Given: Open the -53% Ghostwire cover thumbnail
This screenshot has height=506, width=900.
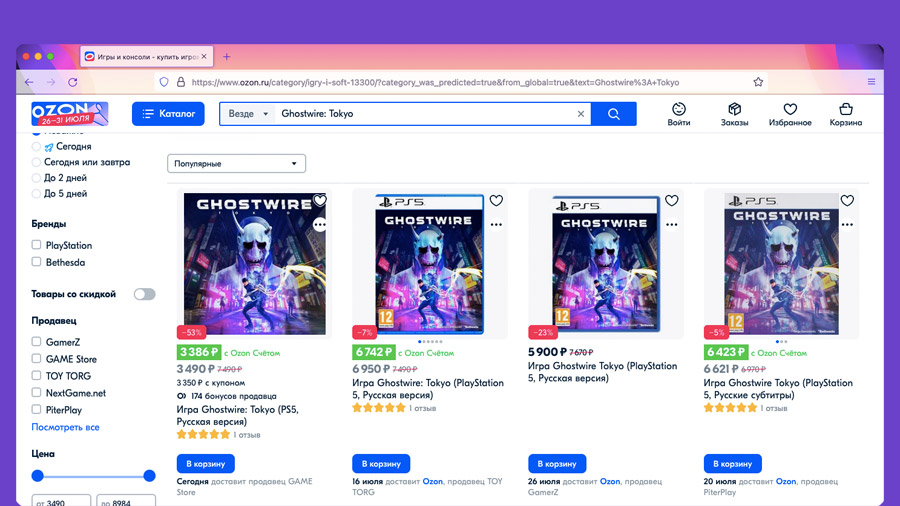Looking at the screenshot, I should coord(254,263).
